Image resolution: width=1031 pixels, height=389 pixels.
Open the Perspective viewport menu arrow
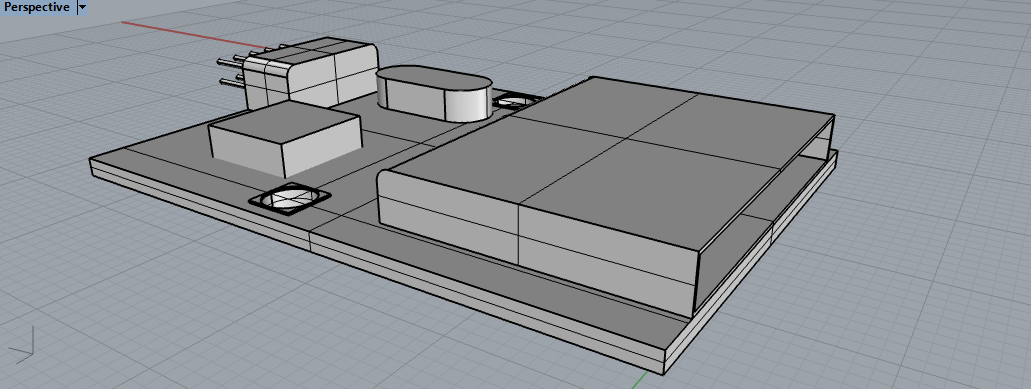click(82, 7)
